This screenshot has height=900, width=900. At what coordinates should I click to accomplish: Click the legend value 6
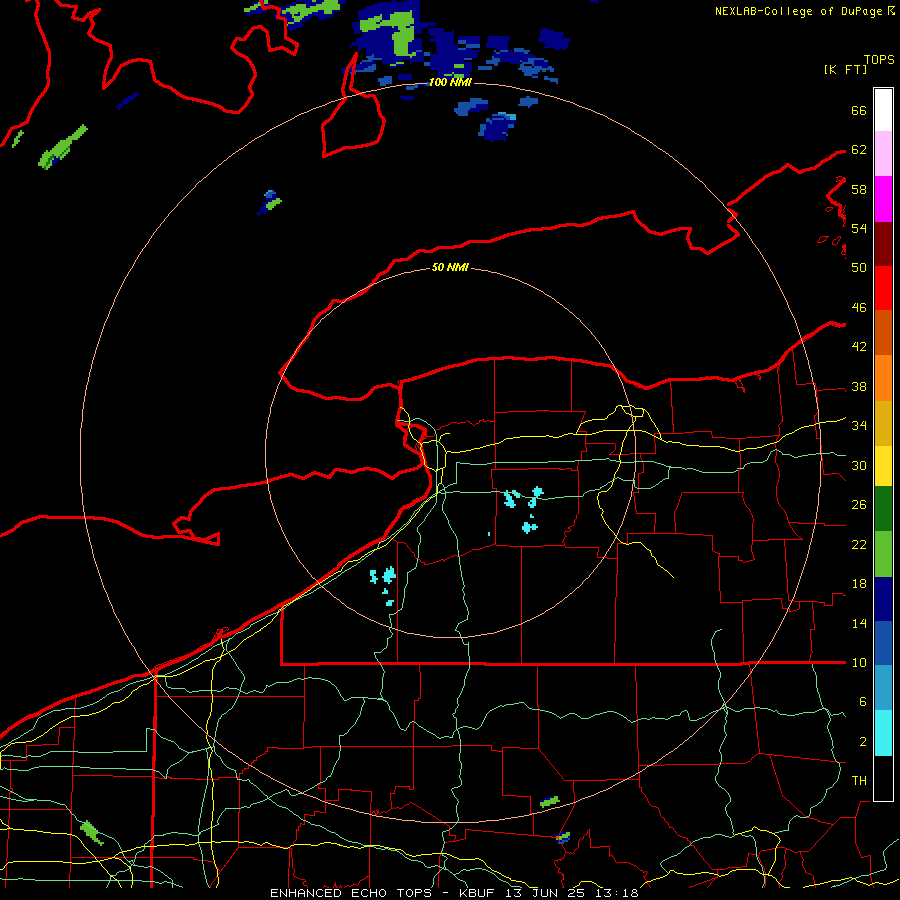[x=862, y=701]
